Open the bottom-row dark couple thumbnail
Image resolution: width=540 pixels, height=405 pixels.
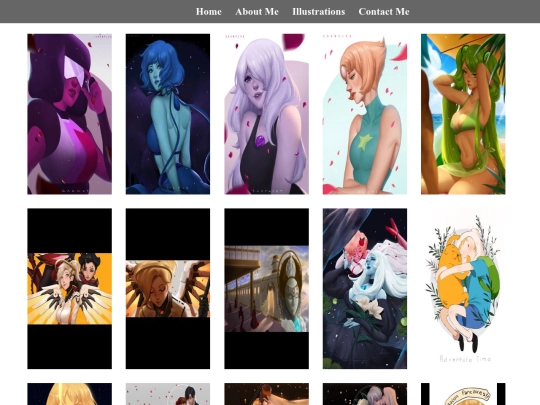365,394
